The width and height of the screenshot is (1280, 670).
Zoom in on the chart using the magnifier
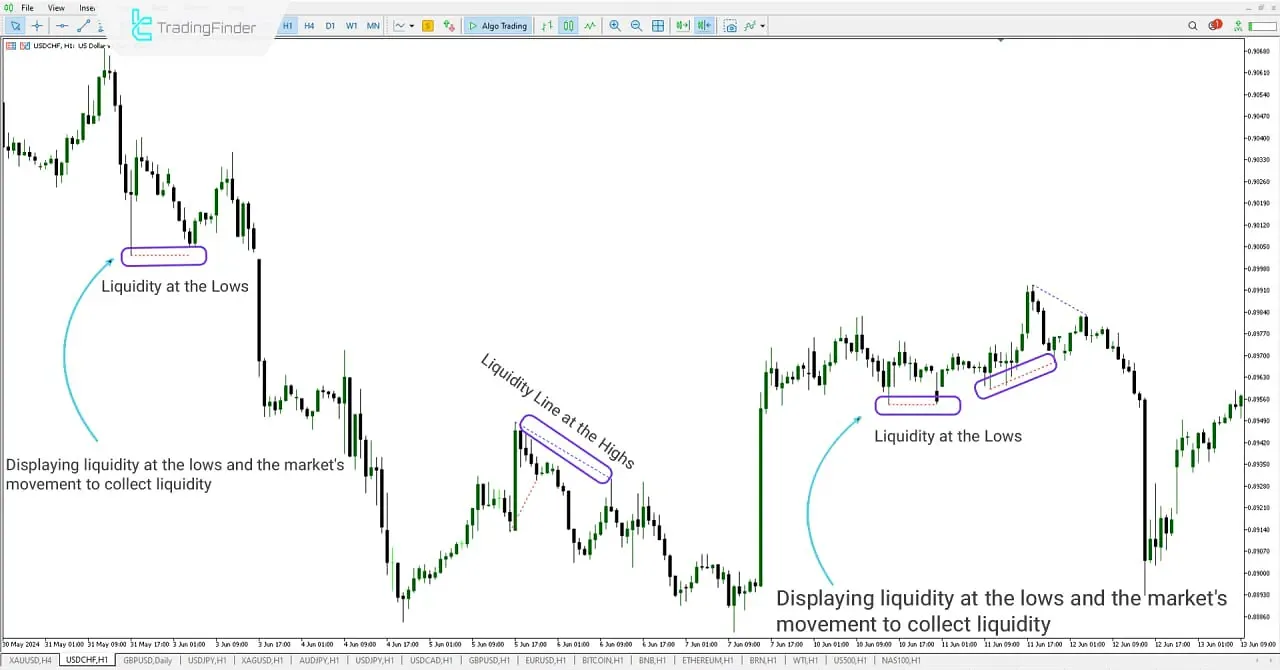pos(615,26)
